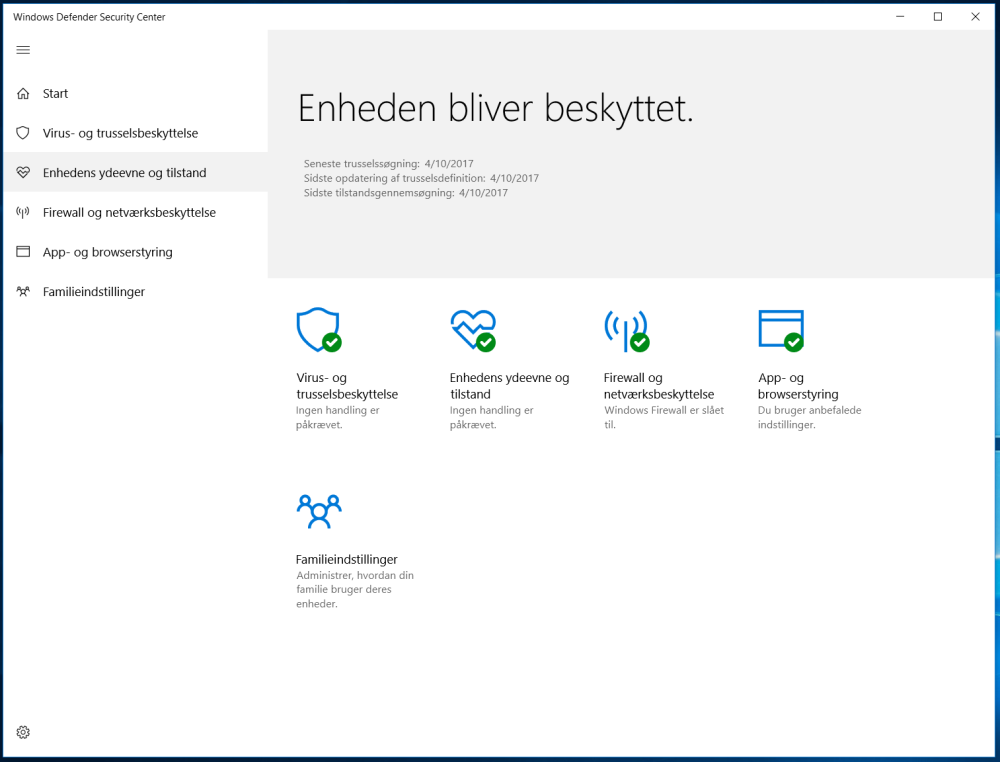
Task: Open the Enhedens ydeevne og tilstand tile title
Action: tap(510, 386)
